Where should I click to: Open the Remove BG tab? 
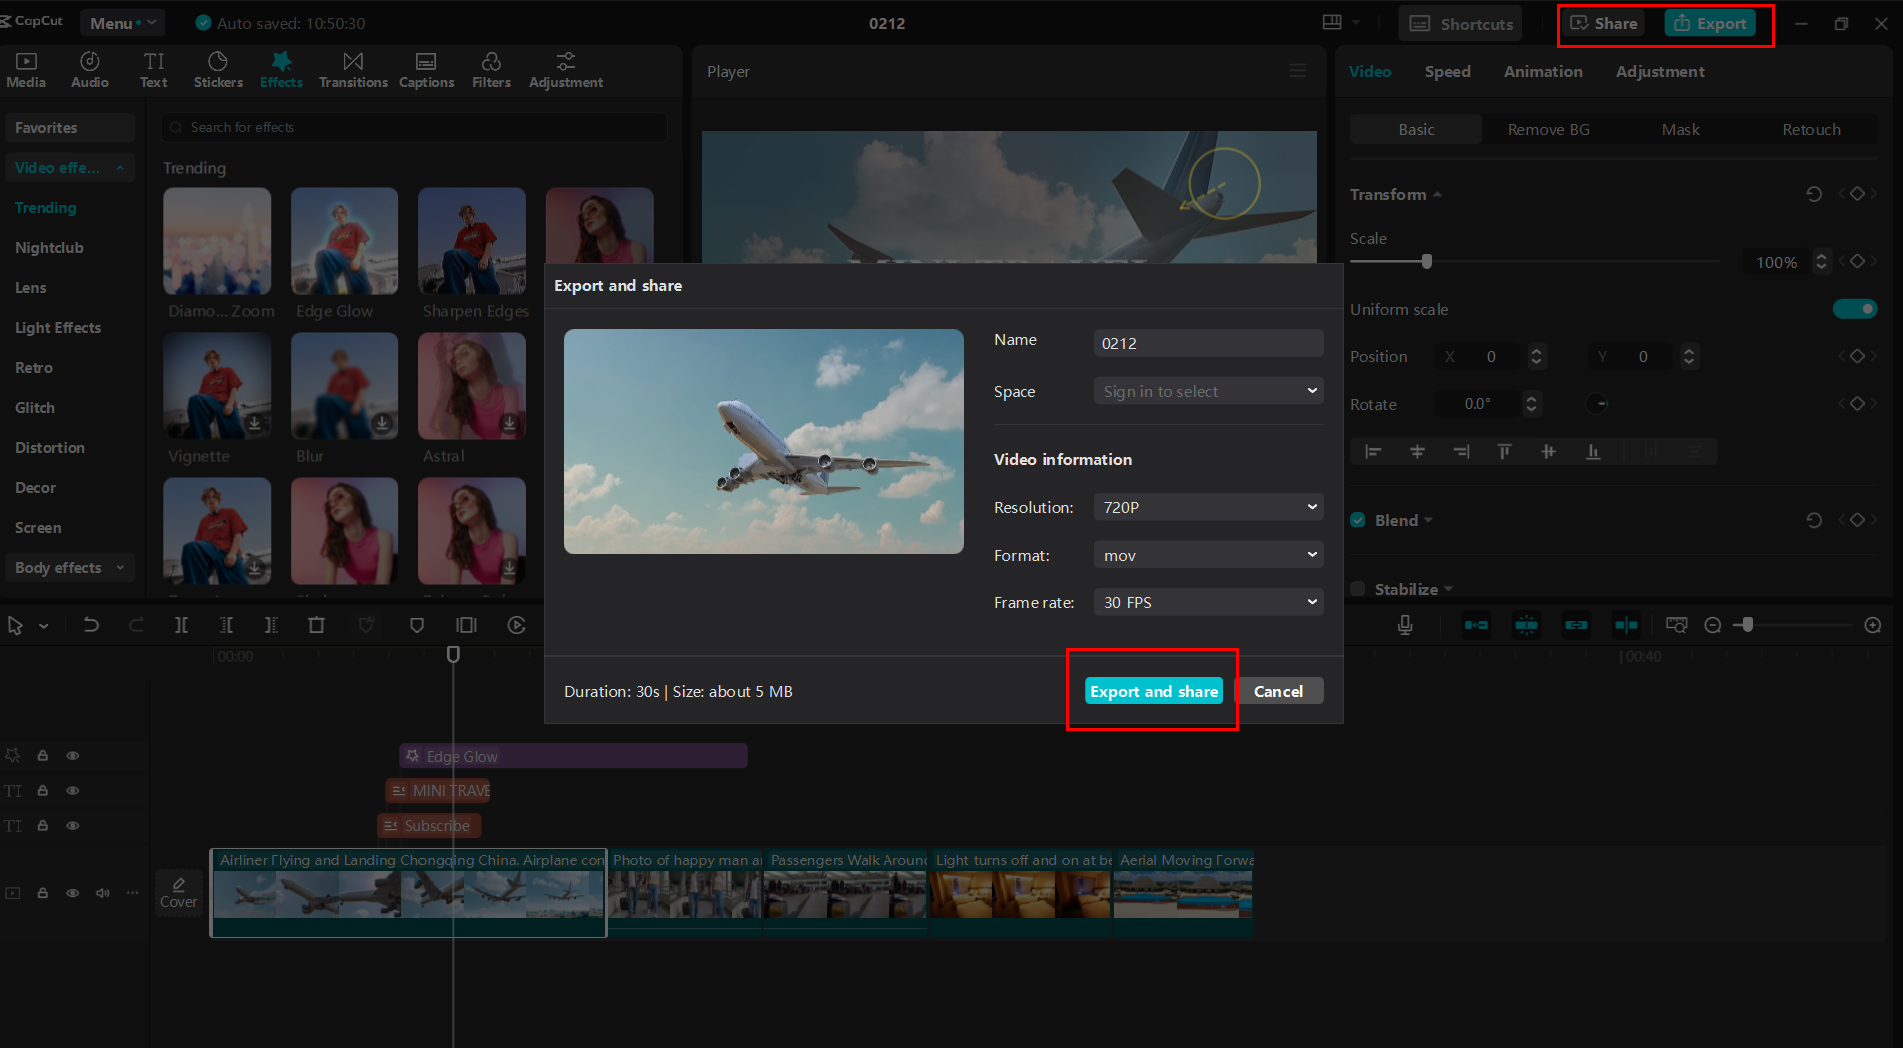pyautogui.click(x=1548, y=129)
